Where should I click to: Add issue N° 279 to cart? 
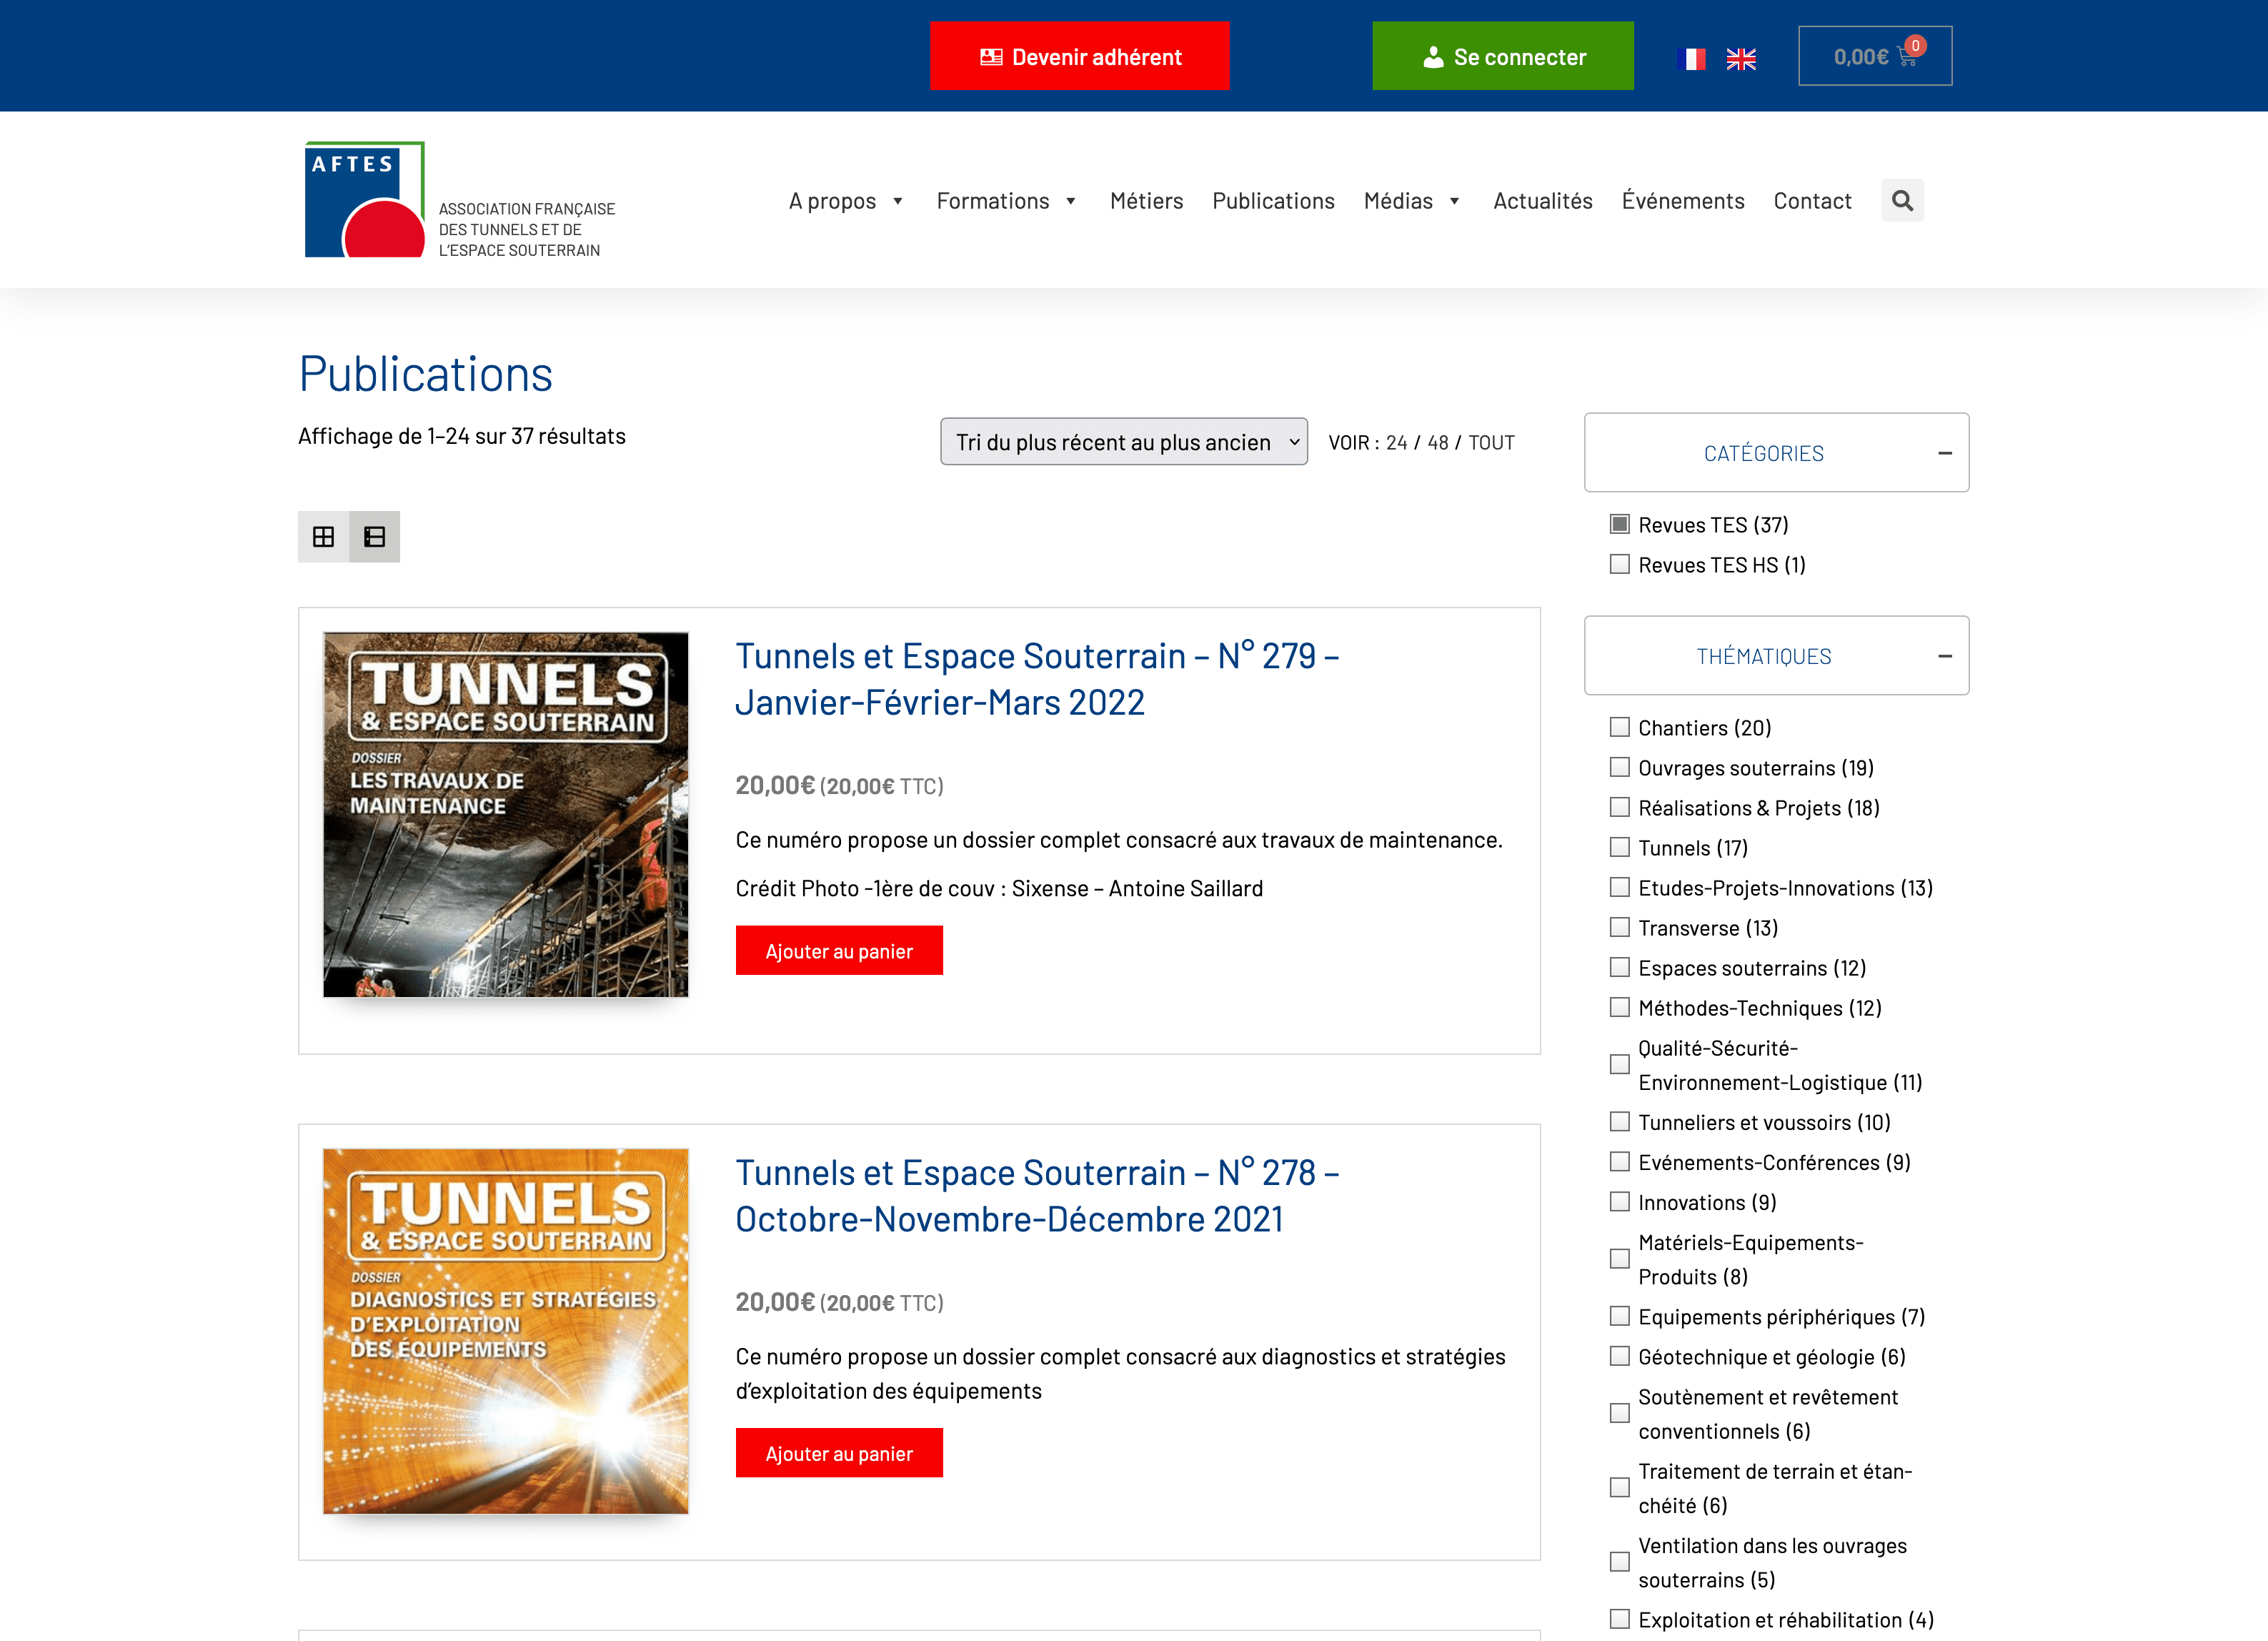(x=839, y=951)
